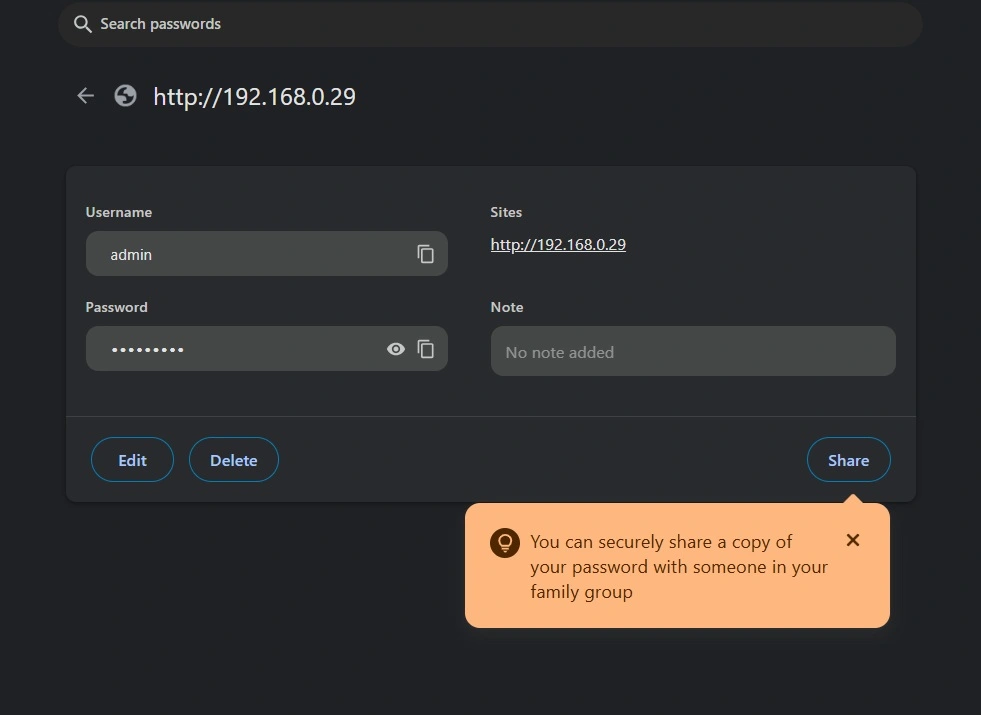The width and height of the screenshot is (981, 715).
Task: Delete this saved password
Action: [x=233, y=460]
